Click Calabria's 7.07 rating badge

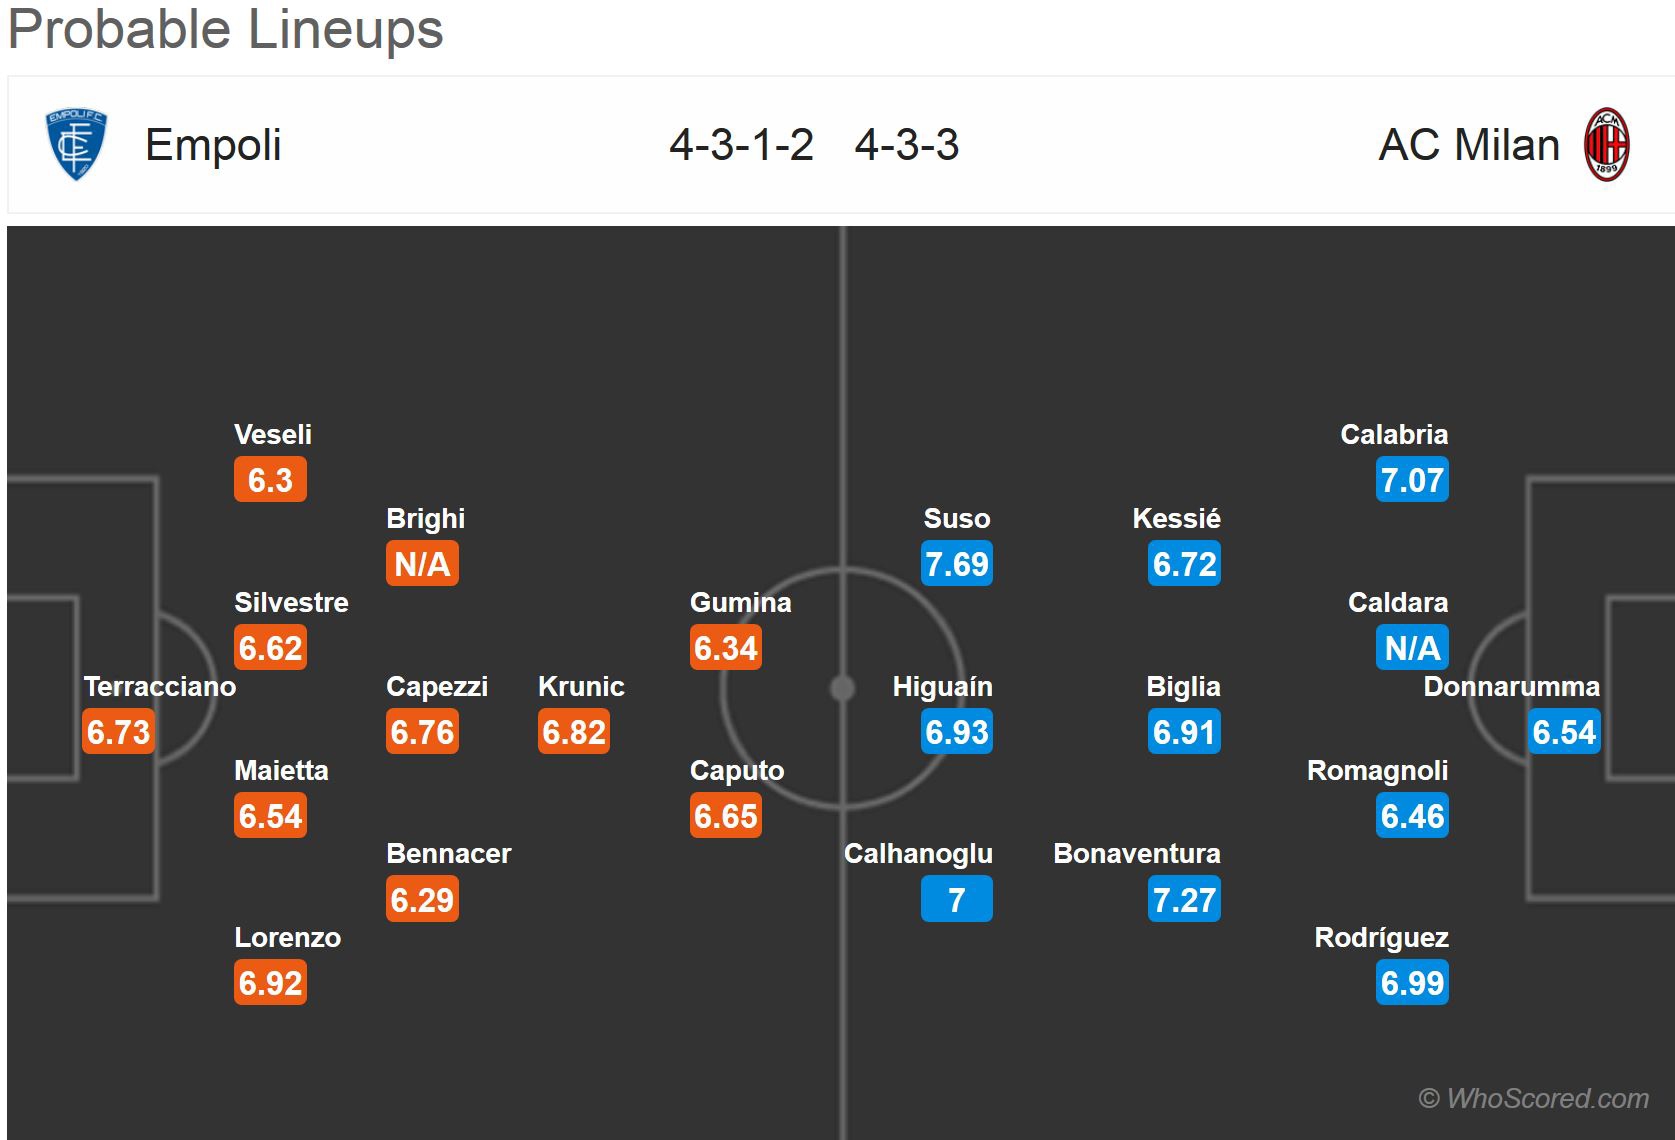1412,480
